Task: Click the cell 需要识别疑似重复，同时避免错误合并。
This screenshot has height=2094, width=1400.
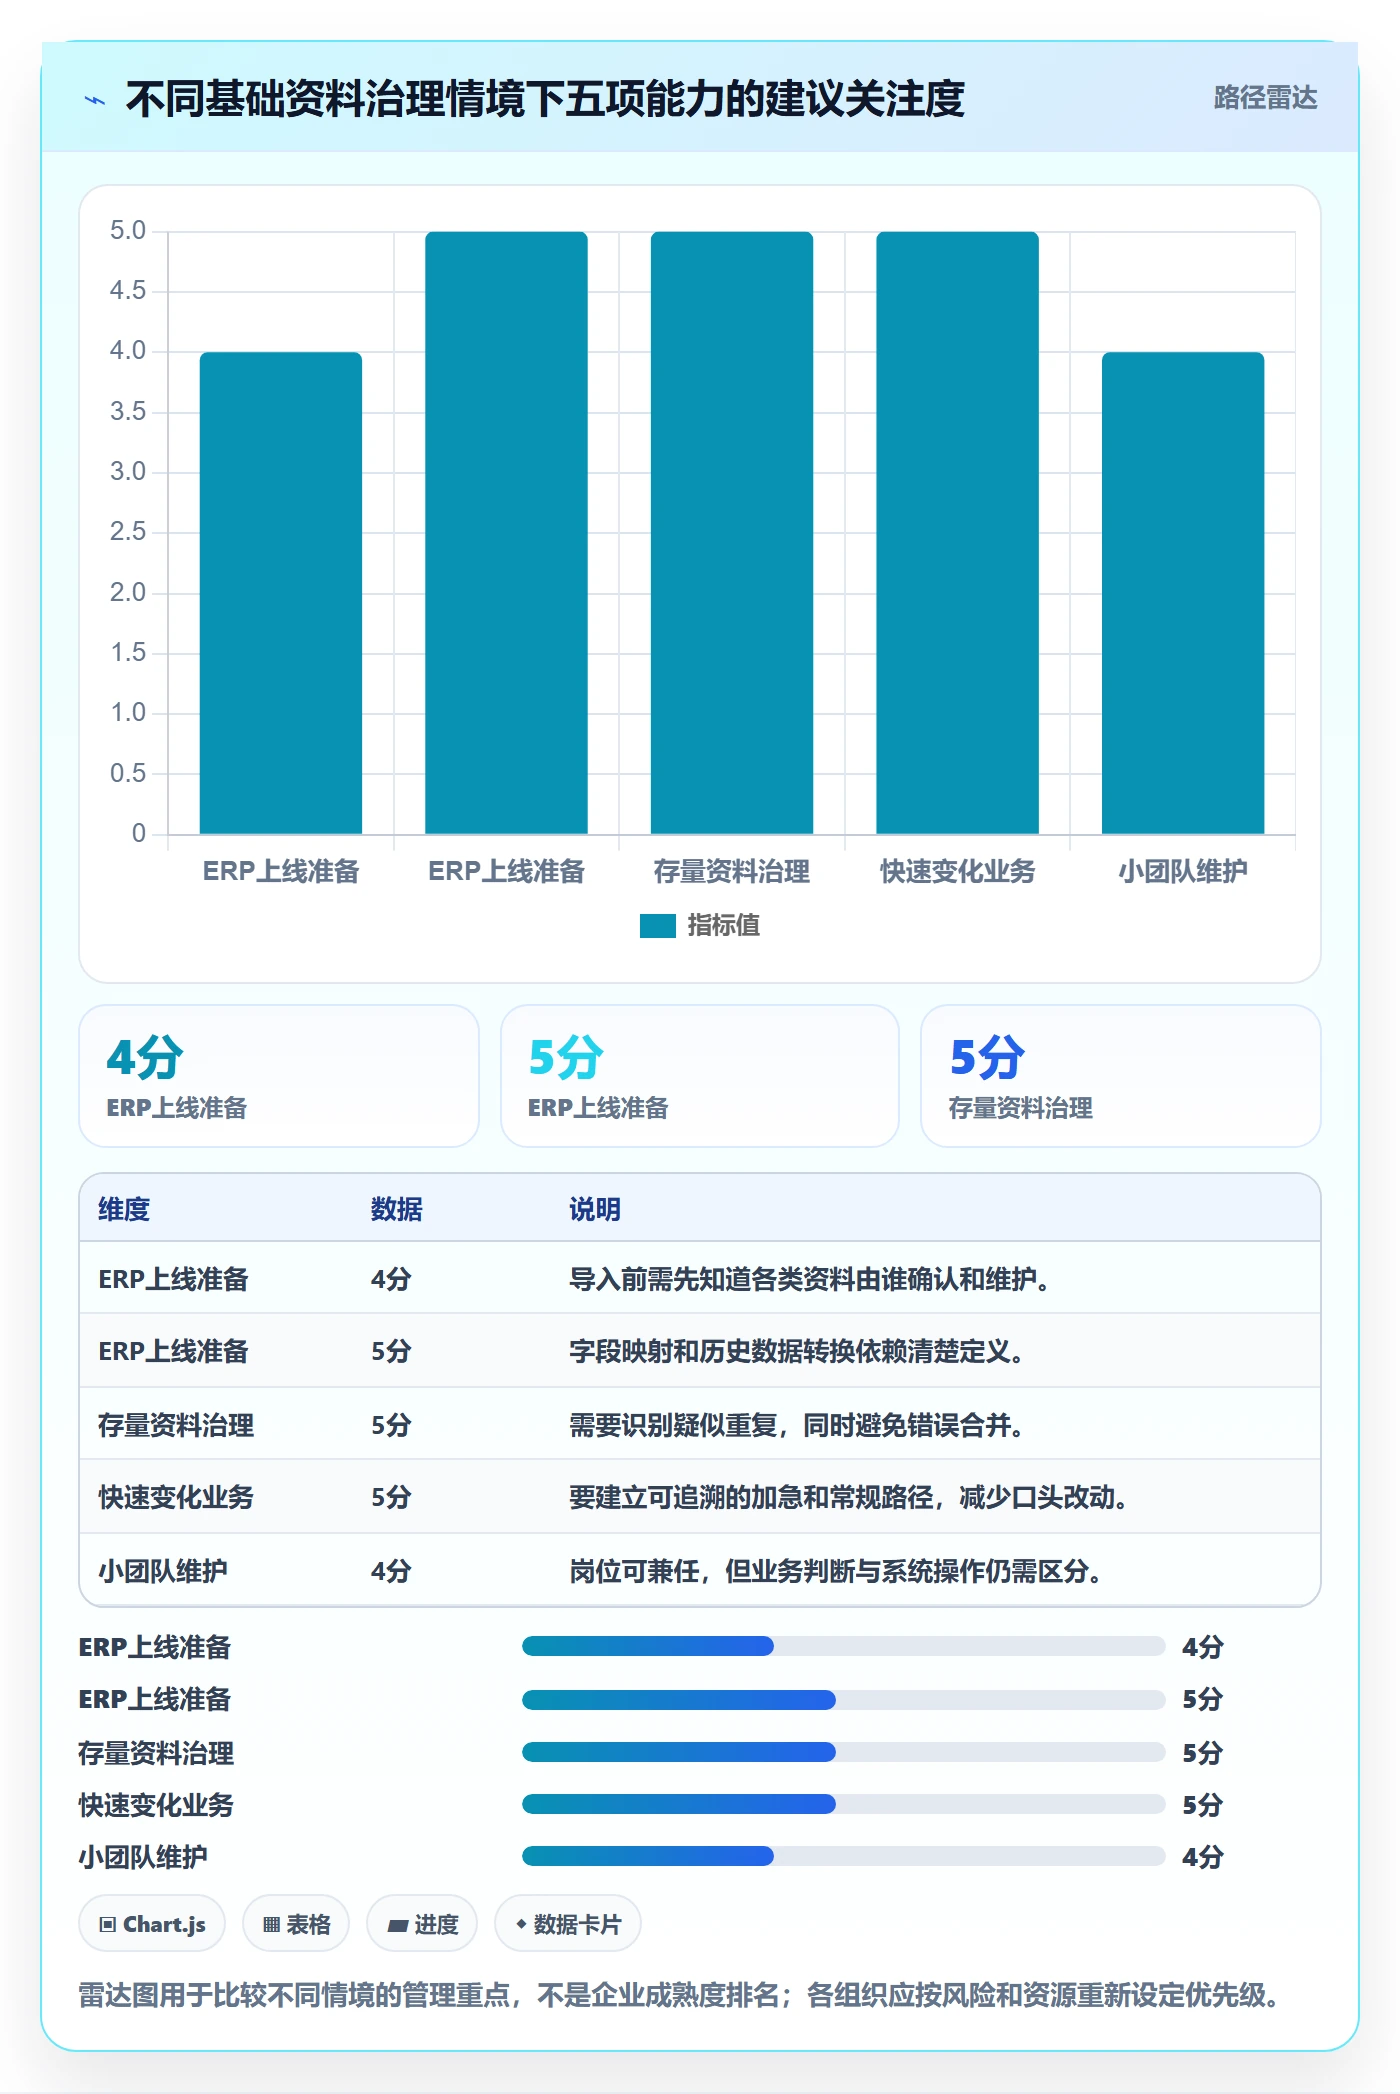Action: pos(796,1425)
